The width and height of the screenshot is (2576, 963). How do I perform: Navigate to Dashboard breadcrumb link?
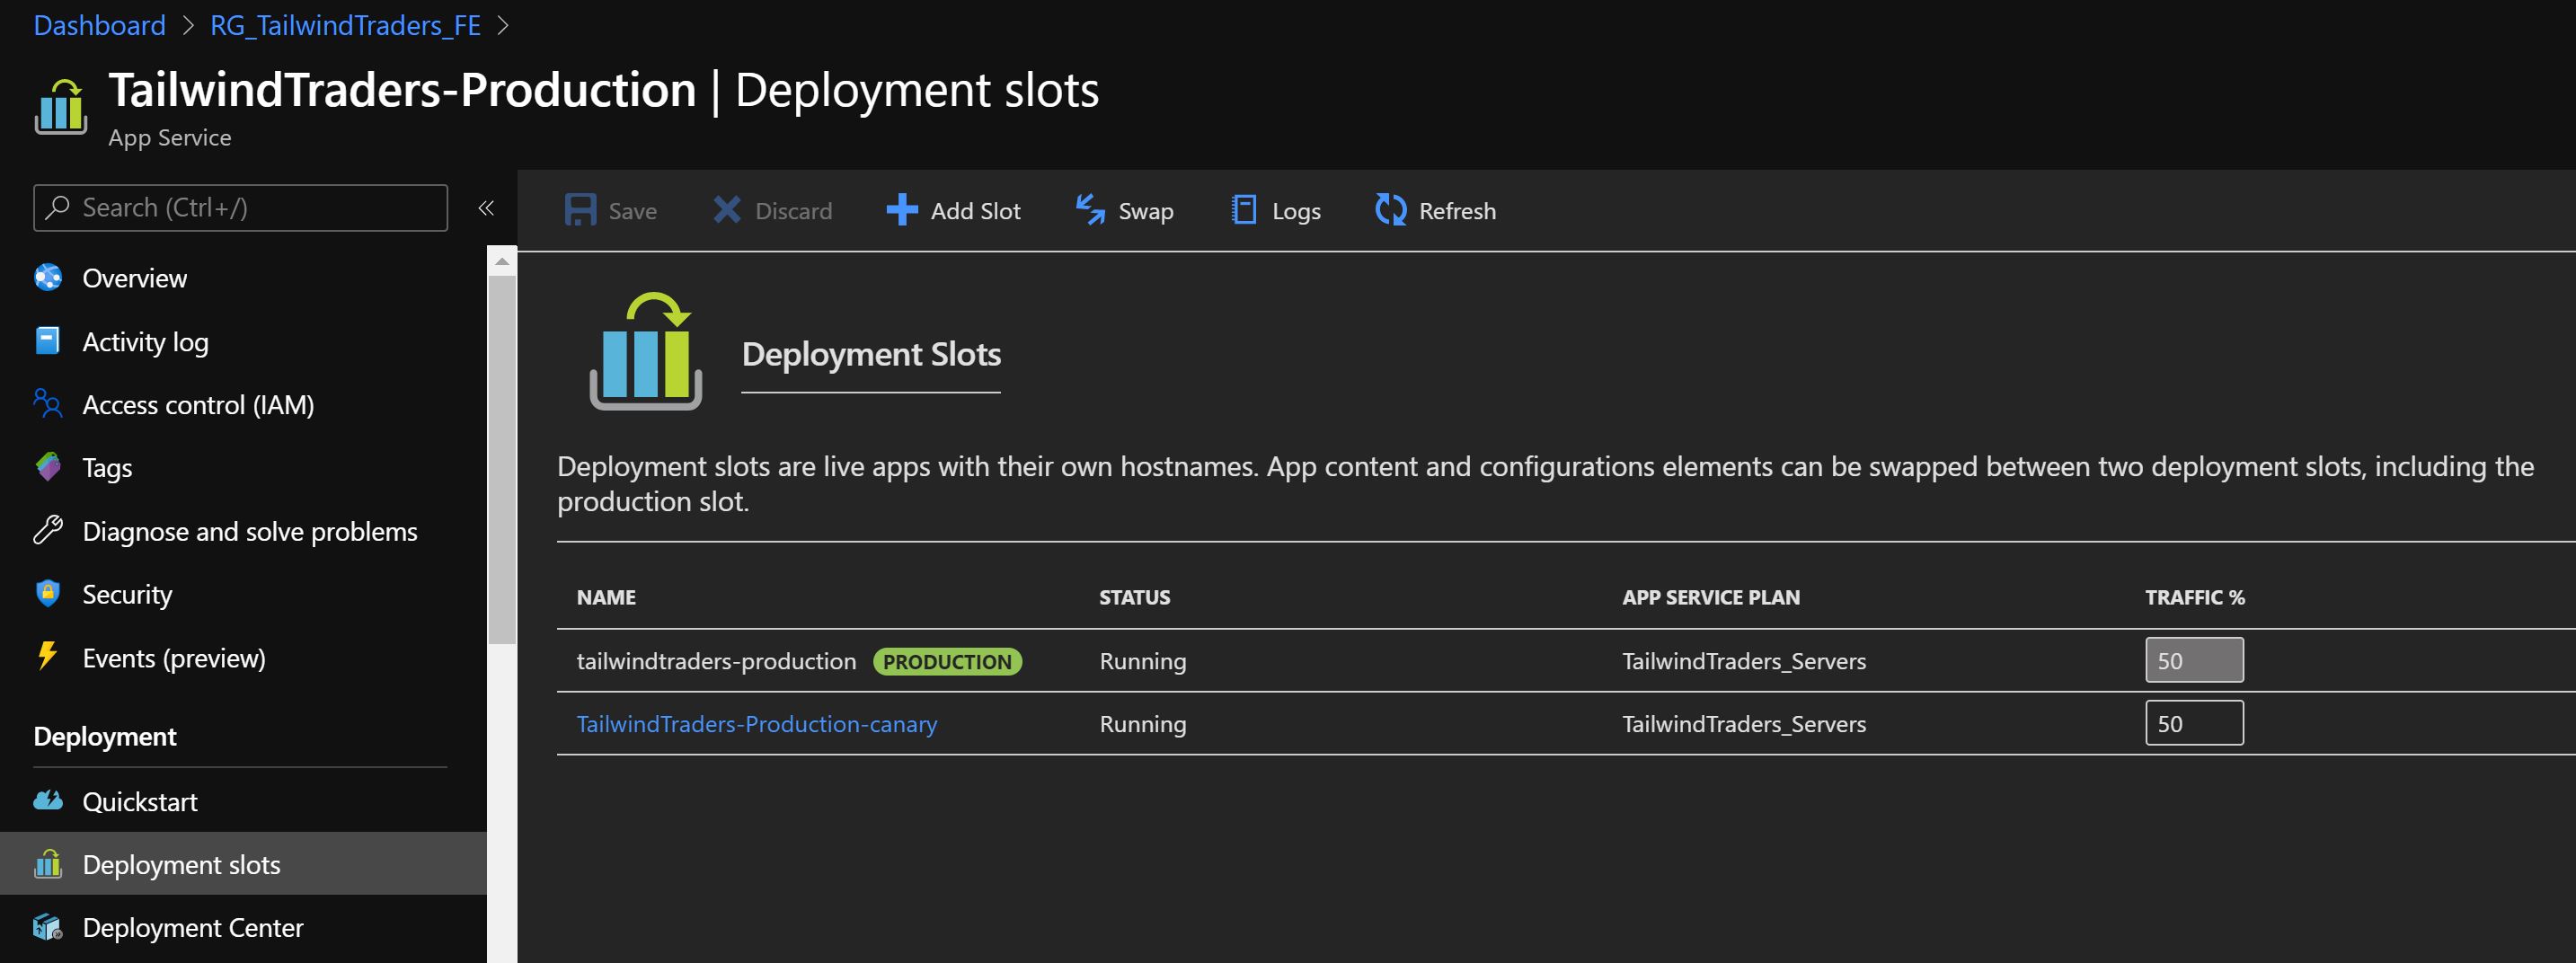tap(100, 25)
